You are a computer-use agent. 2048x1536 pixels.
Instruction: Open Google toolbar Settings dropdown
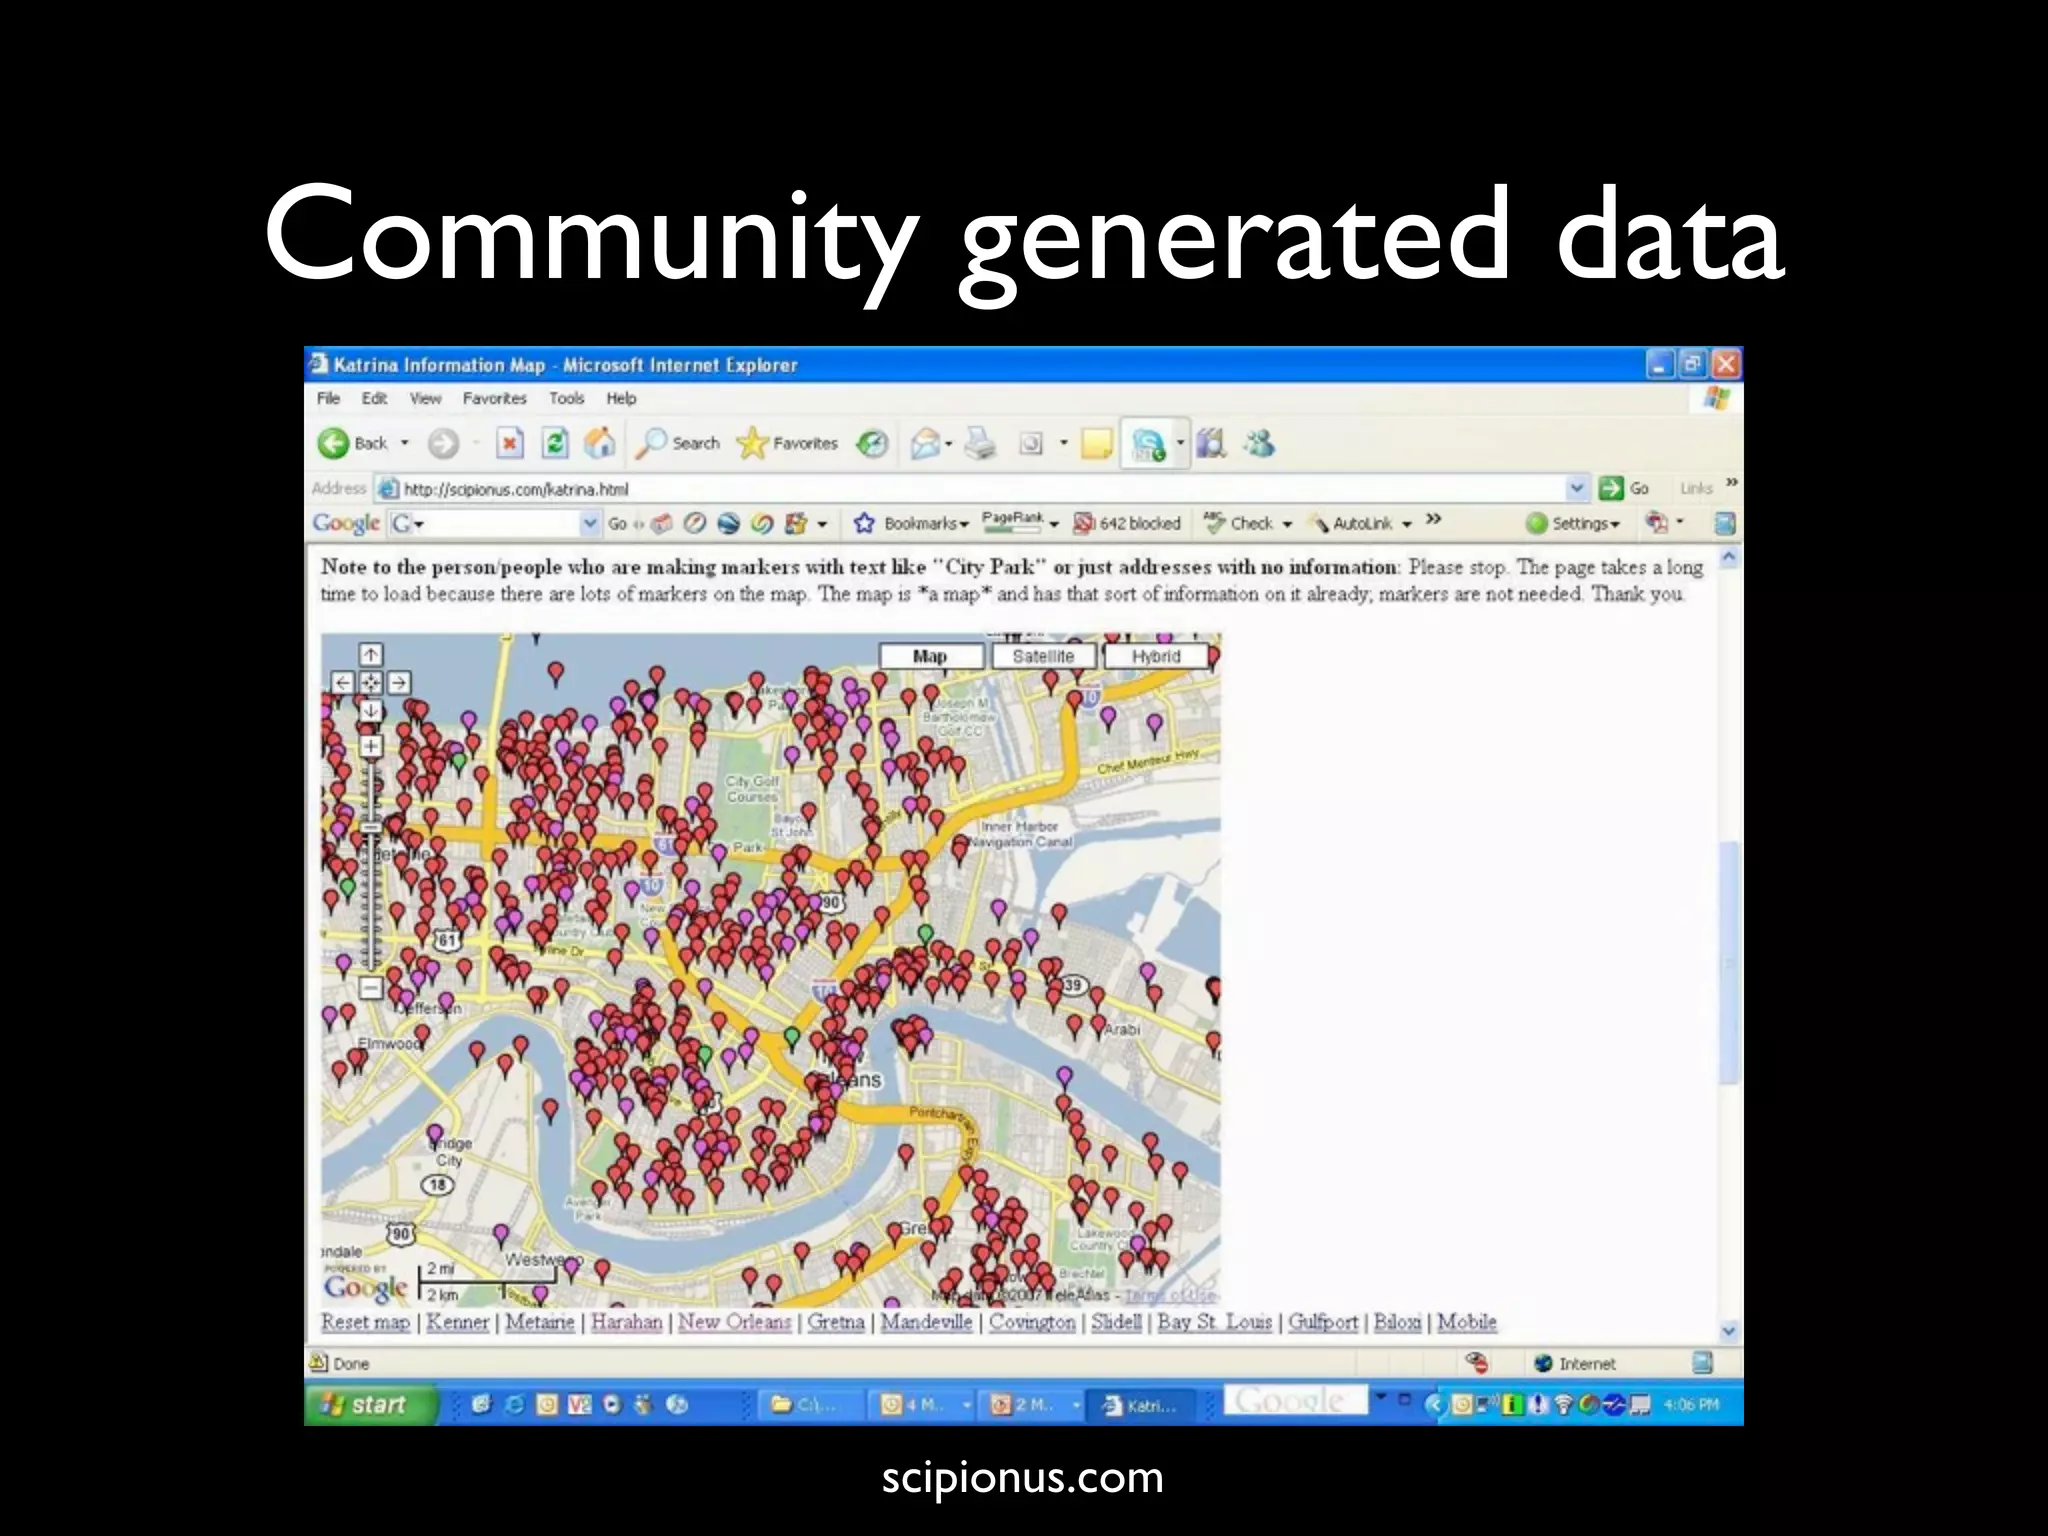pos(1573,523)
